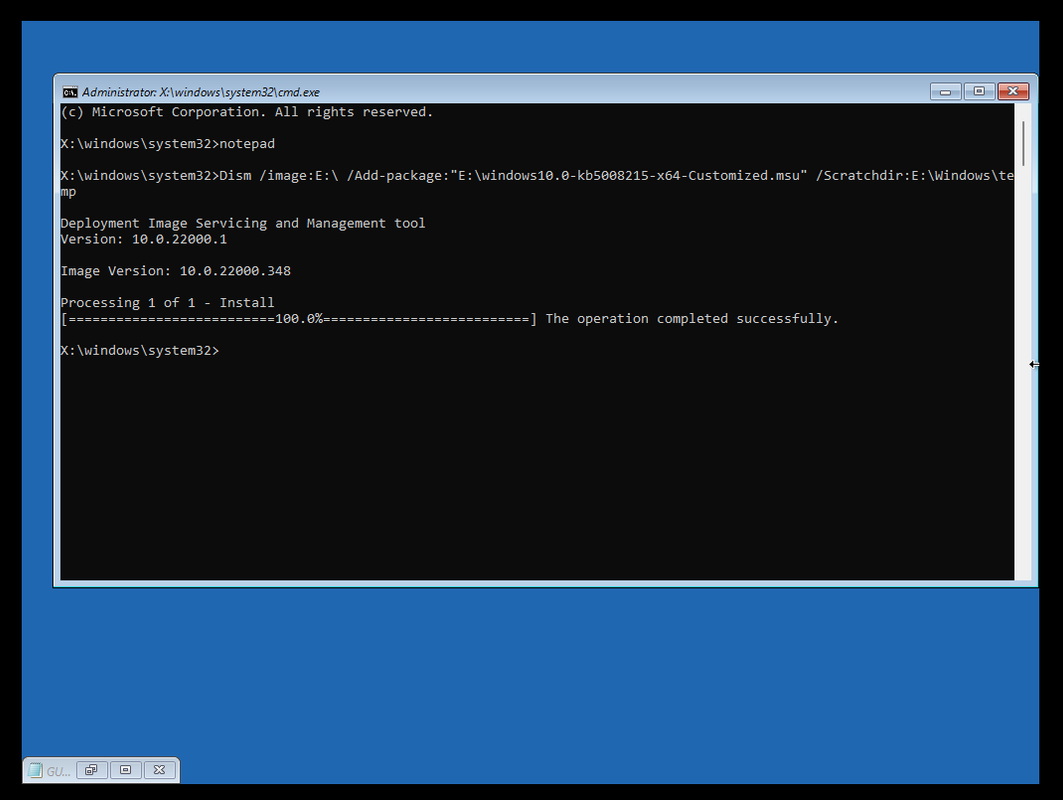Click 'Deployment Image Servicing and Management tool' text
Image resolution: width=1063 pixels, height=800 pixels.
(243, 223)
